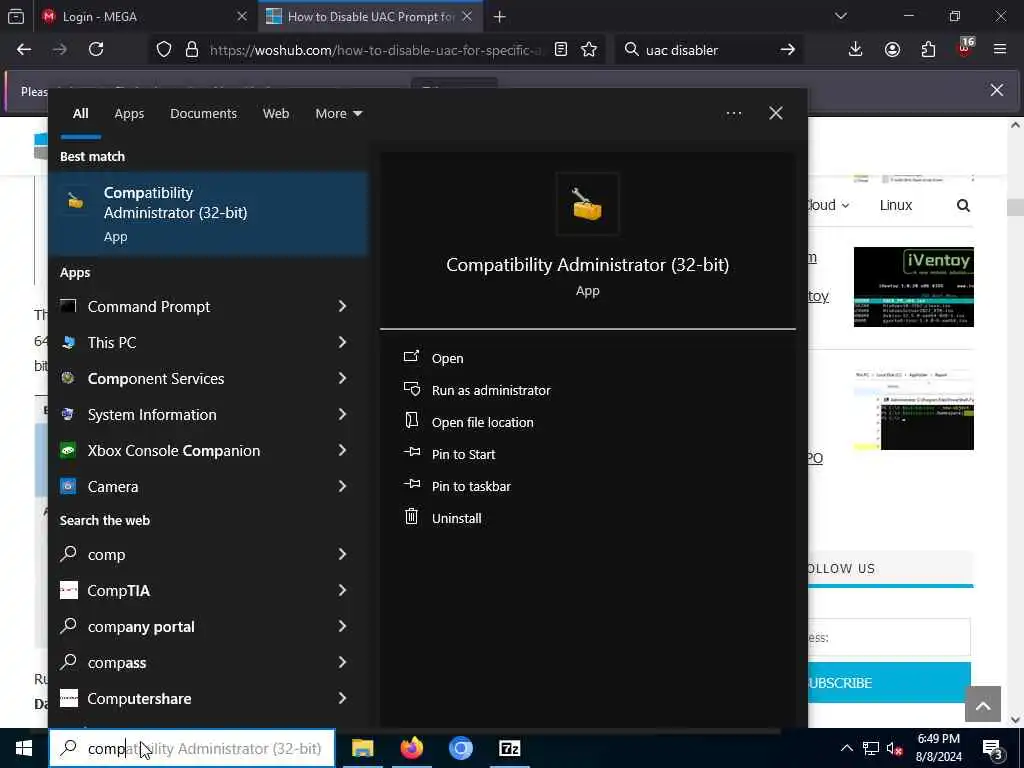Expand details arrow for Camera
This screenshot has height=768, width=1024.
click(342, 486)
